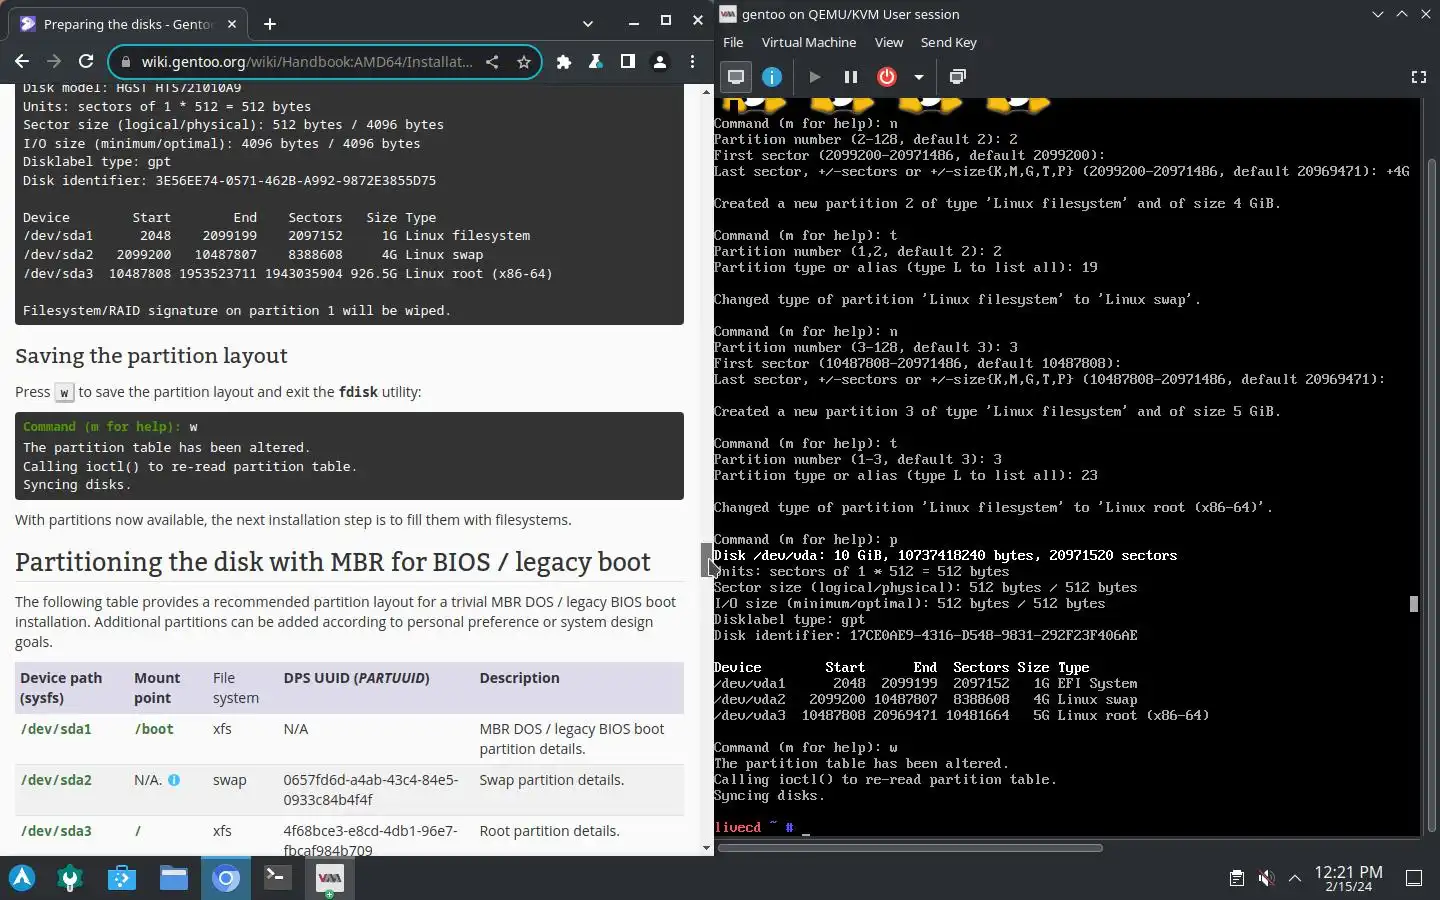Go back in Chrome browser
Image resolution: width=1440 pixels, height=900 pixels.
coord(22,62)
